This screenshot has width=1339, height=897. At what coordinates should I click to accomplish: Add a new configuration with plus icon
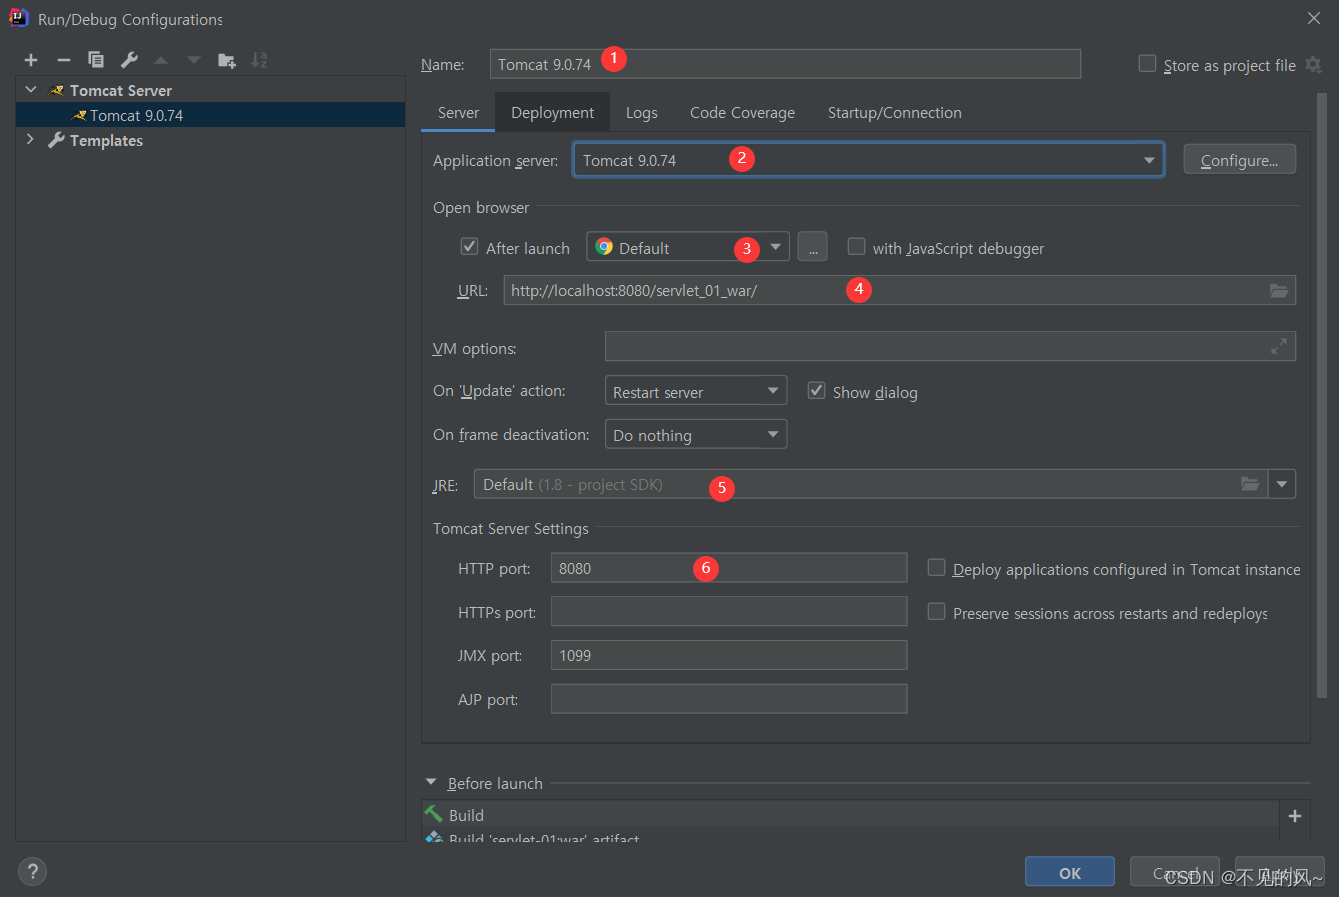[x=31, y=60]
